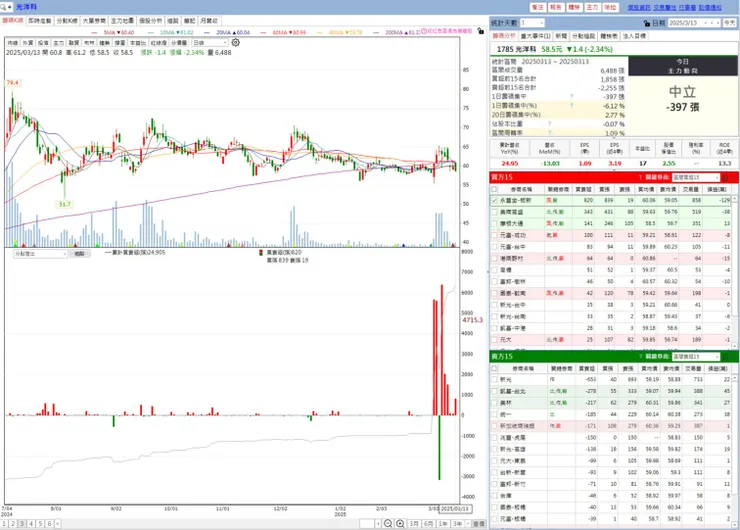This screenshot has height=530, width=740.
Task: Click help icon beside 佔股本比重
Action: [549, 124]
